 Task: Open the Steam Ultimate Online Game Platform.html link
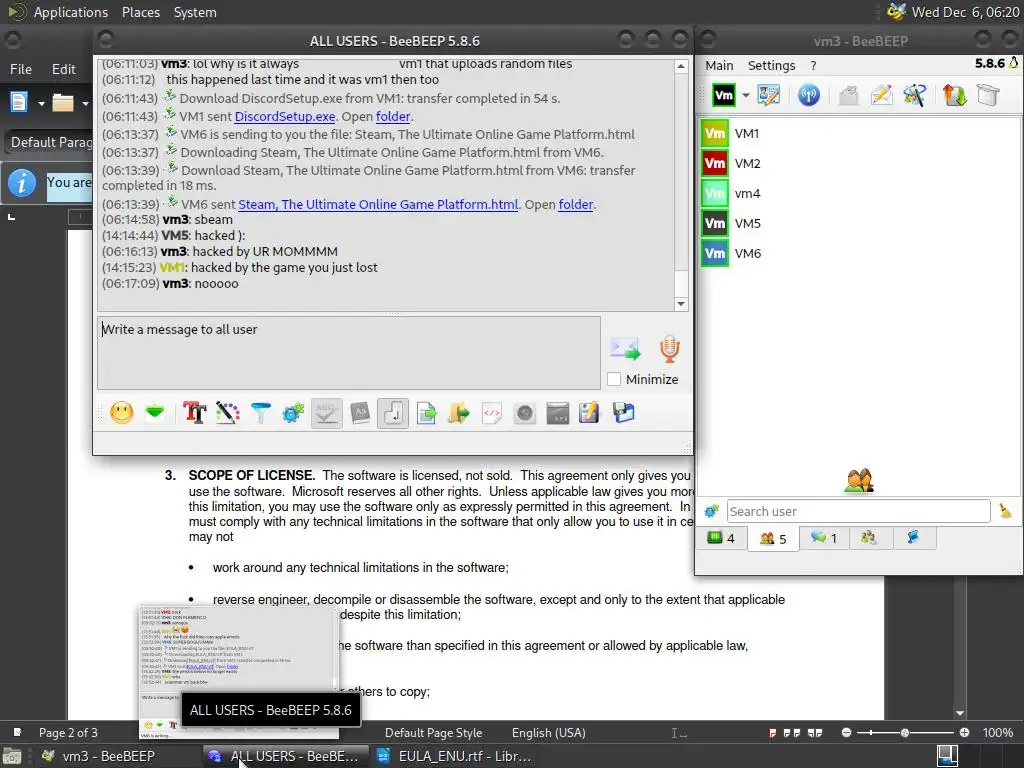point(378,204)
